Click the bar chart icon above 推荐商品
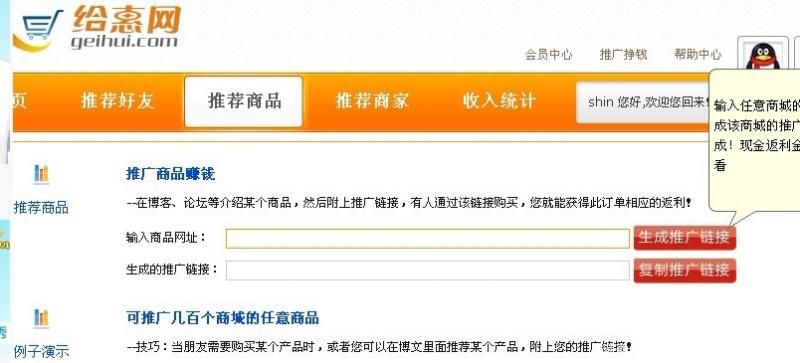This screenshot has width=800, height=363. point(41,174)
